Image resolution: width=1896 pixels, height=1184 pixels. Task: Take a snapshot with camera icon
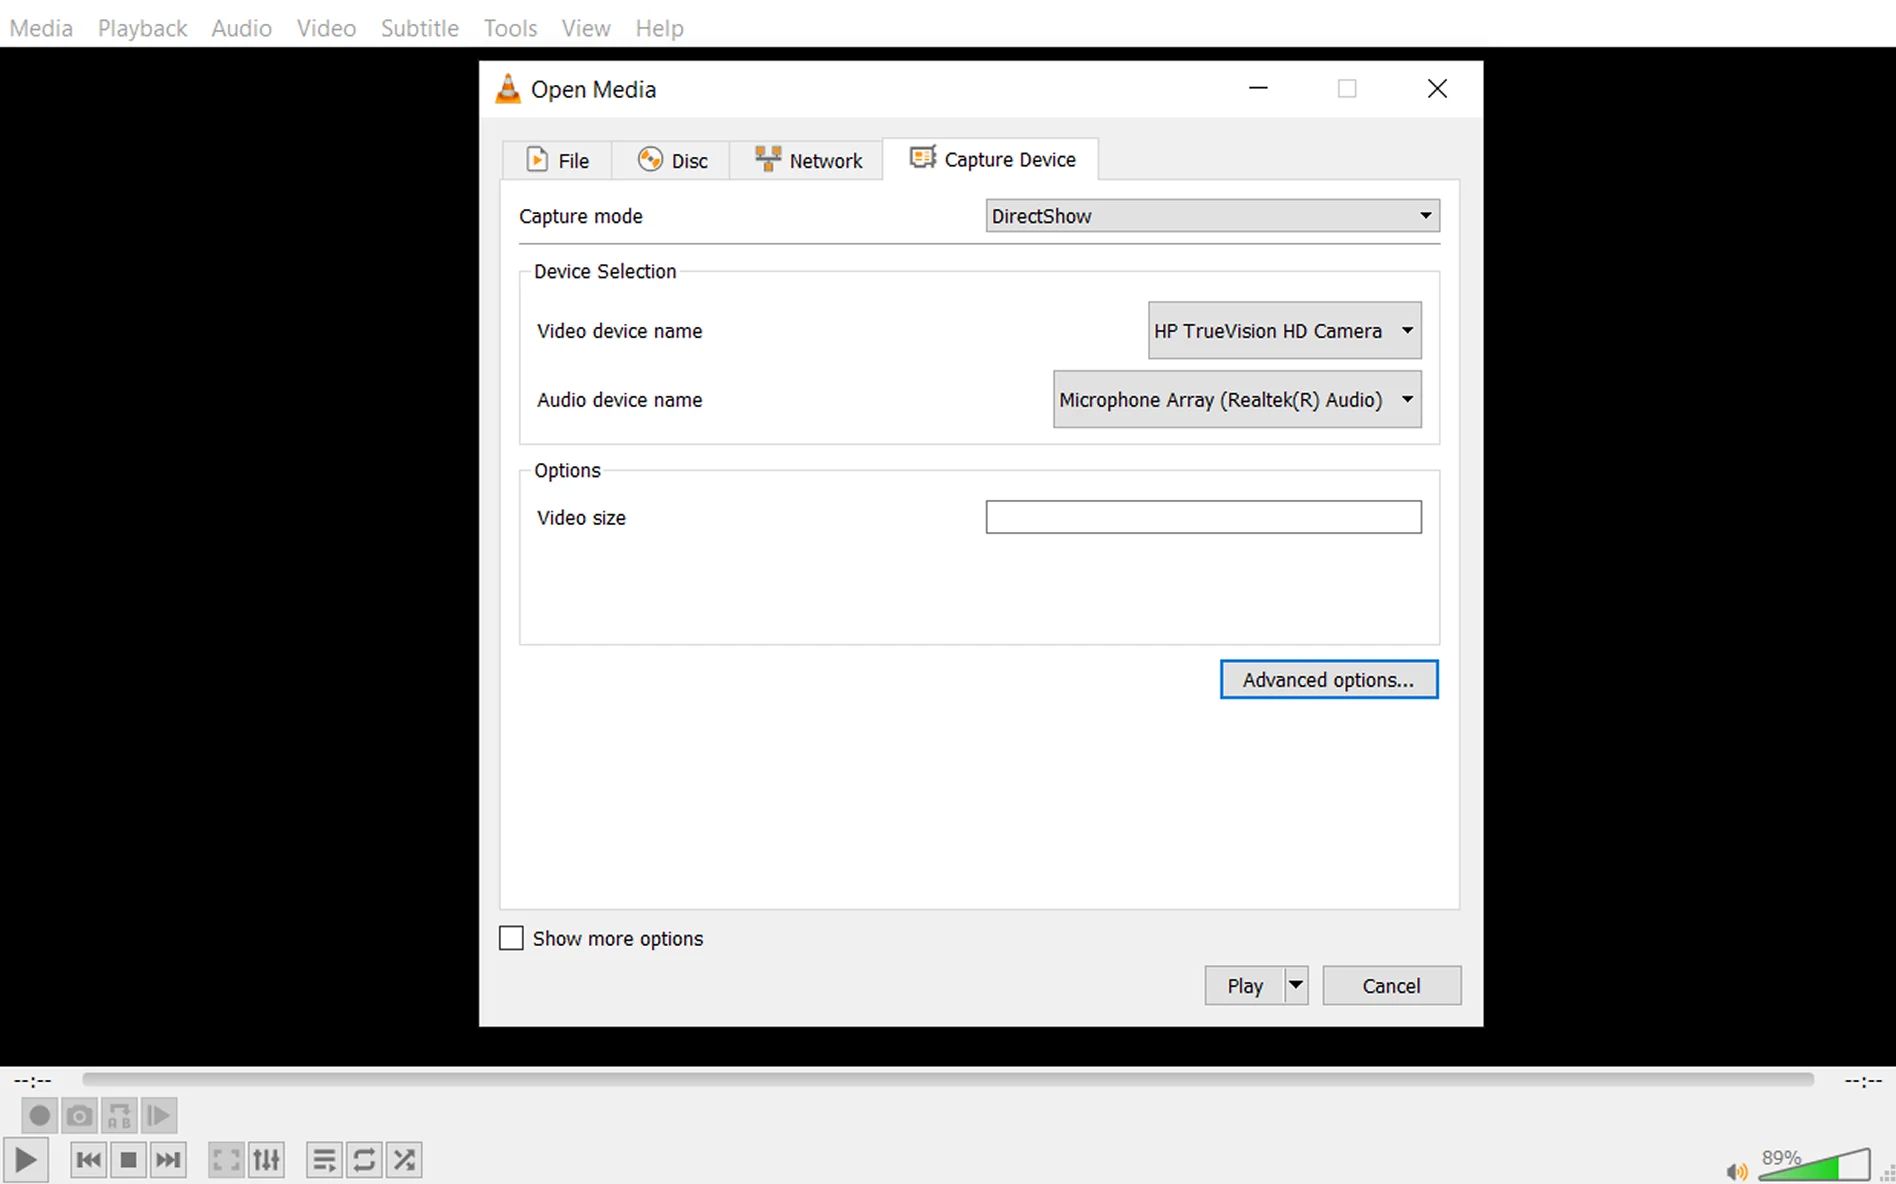click(x=79, y=1115)
